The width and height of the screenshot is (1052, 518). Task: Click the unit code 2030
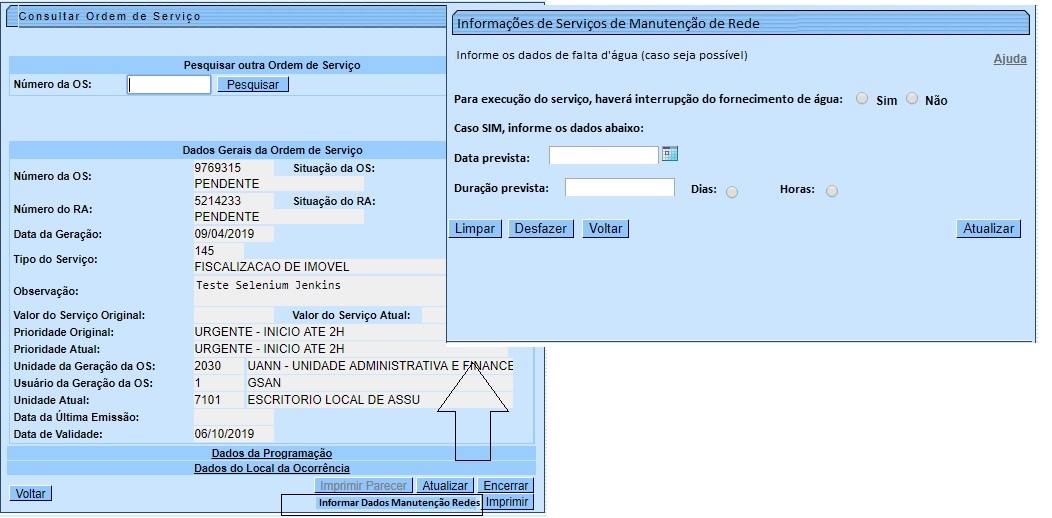207,366
